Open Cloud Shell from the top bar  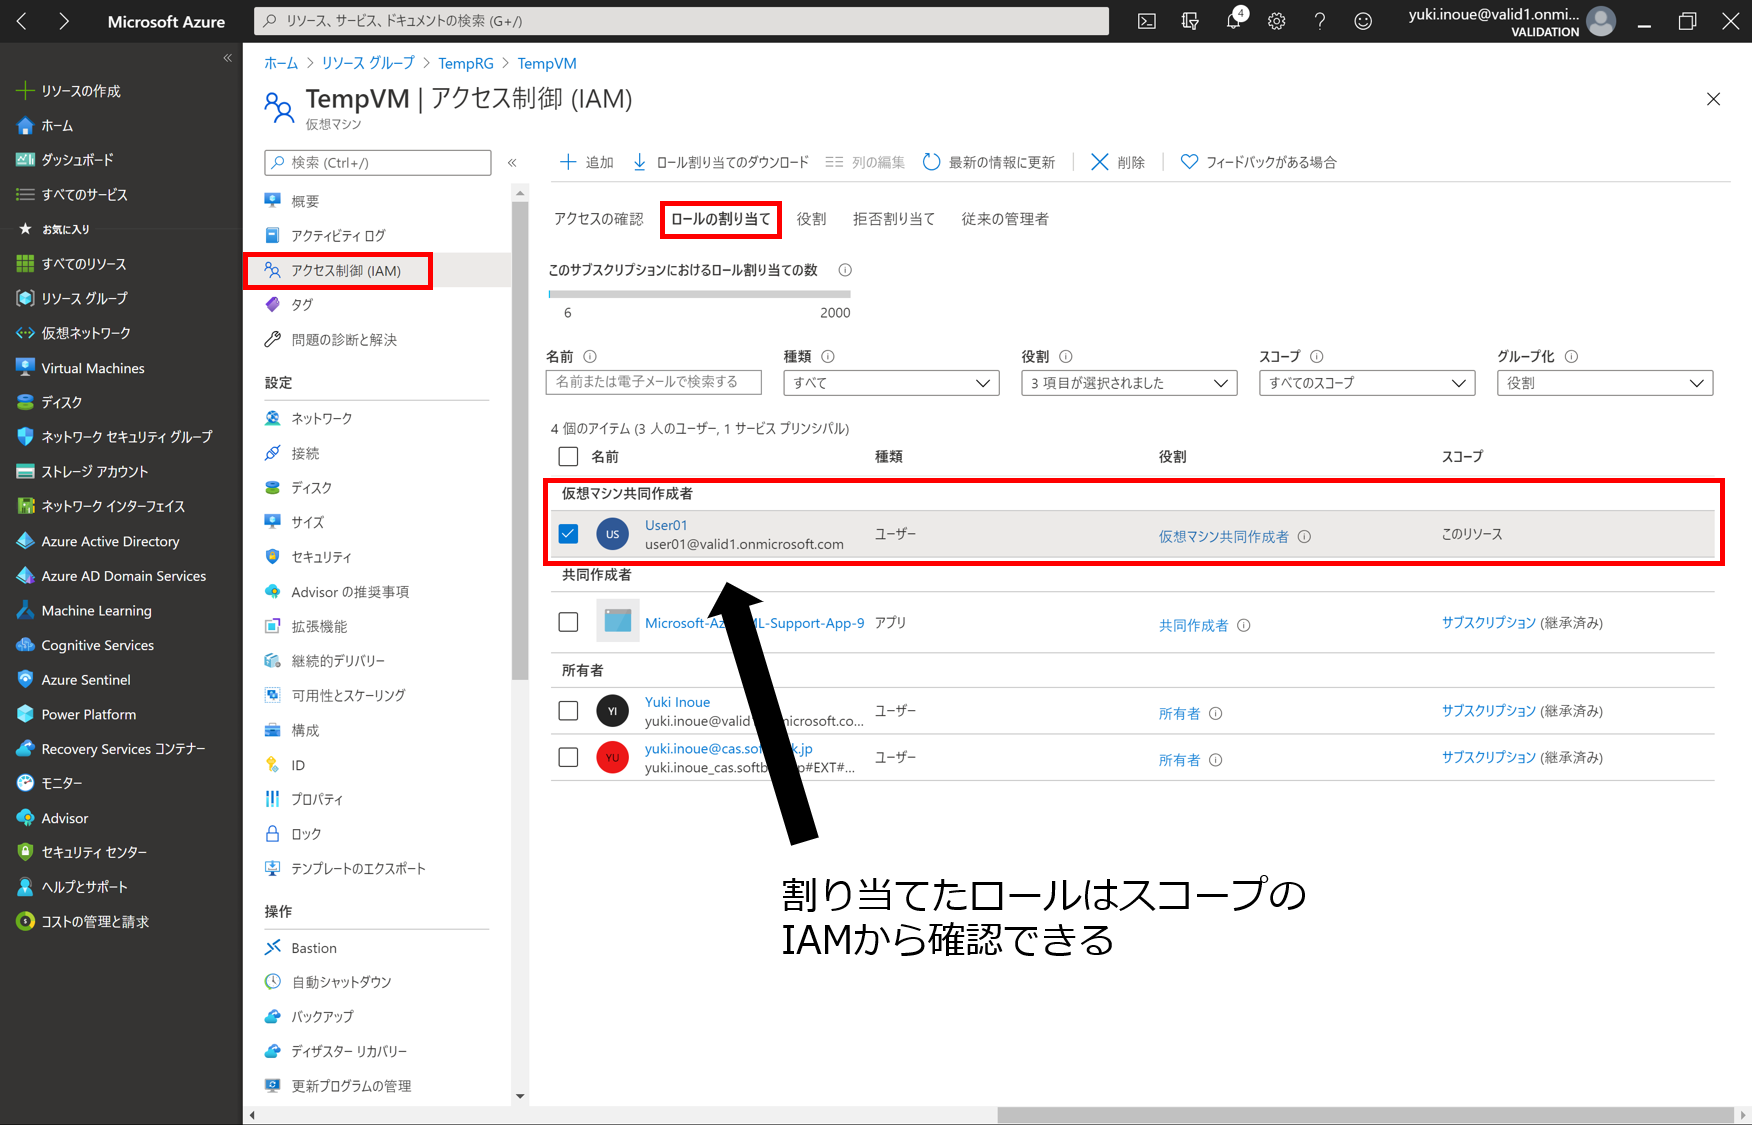[1147, 21]
